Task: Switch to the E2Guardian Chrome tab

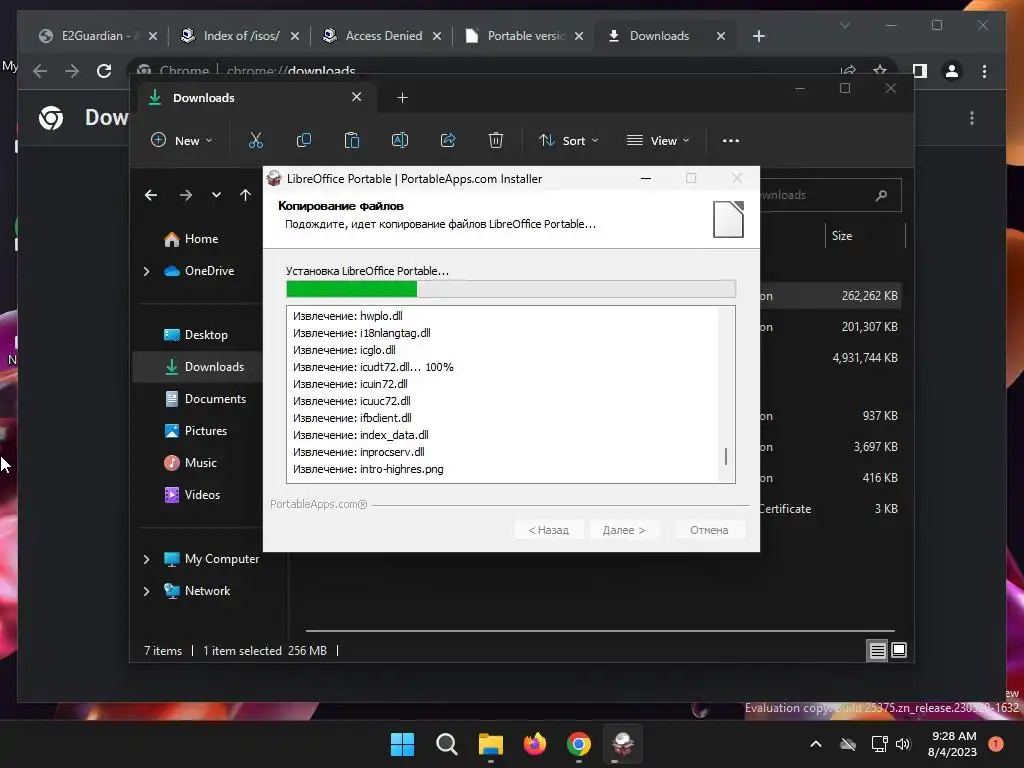Action: click(98, 36)
